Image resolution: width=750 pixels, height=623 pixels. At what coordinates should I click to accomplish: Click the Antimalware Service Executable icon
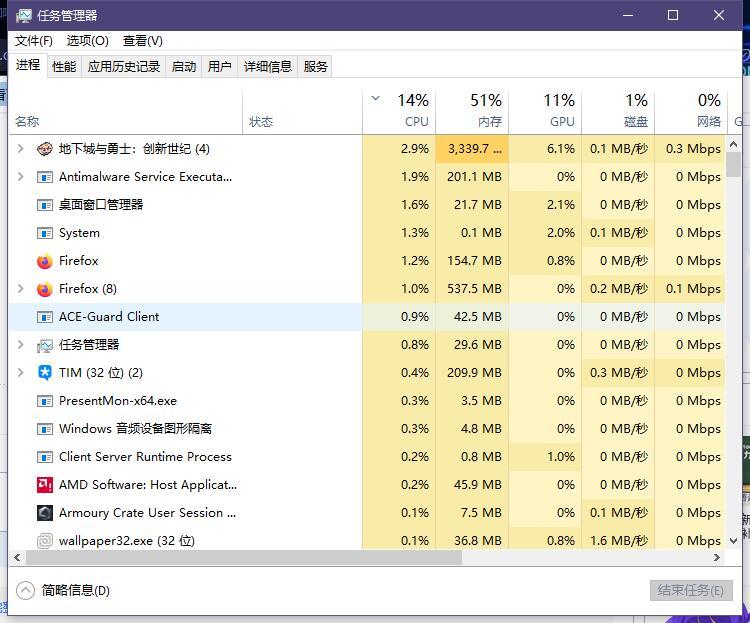[x=44, y=177]
